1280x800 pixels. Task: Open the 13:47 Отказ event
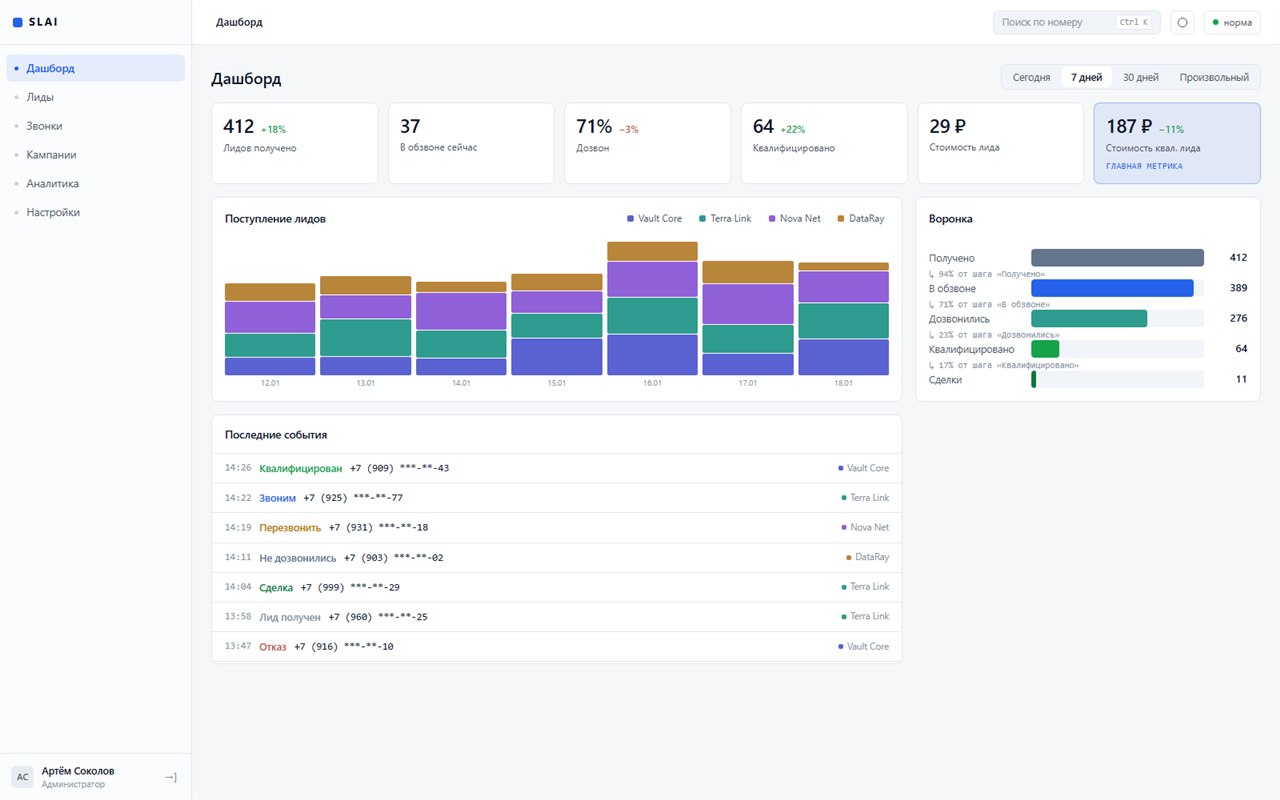pos(556,646)
